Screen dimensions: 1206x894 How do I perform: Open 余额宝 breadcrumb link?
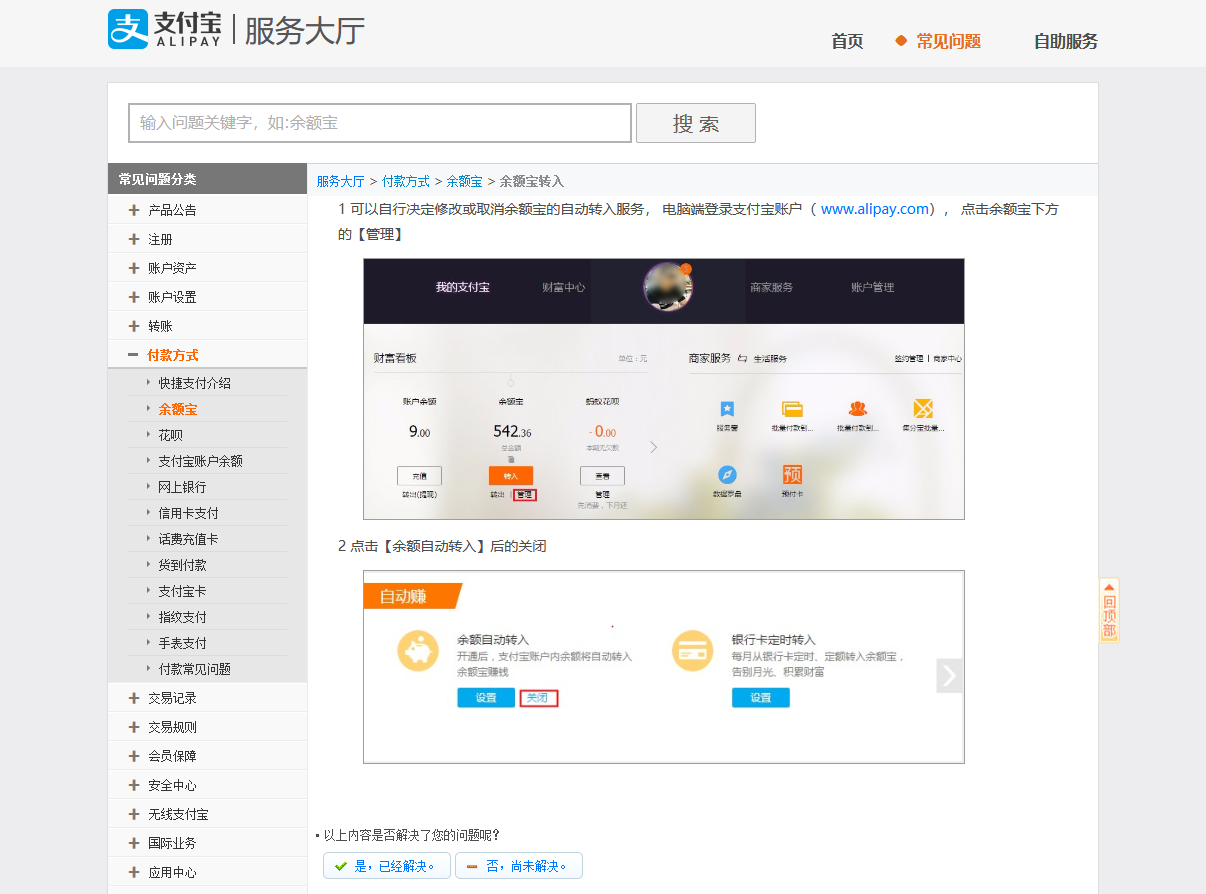coord(465,181)
